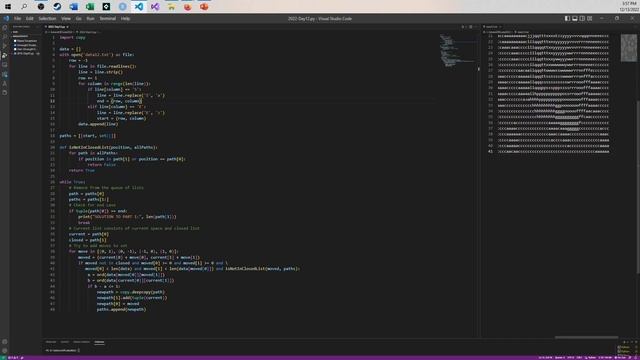Click the VS Code logo in the title bar
640x360 pixels.
pos(6,18)
